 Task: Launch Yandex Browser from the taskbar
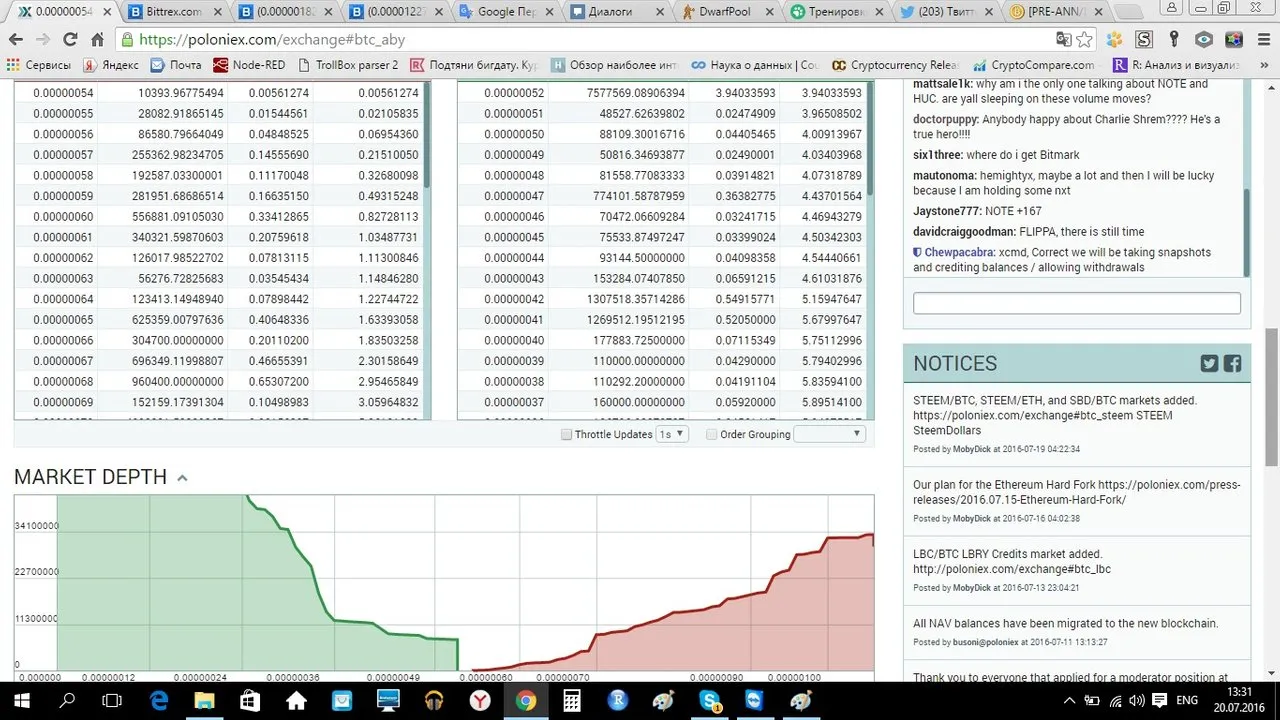click(480, 701)
